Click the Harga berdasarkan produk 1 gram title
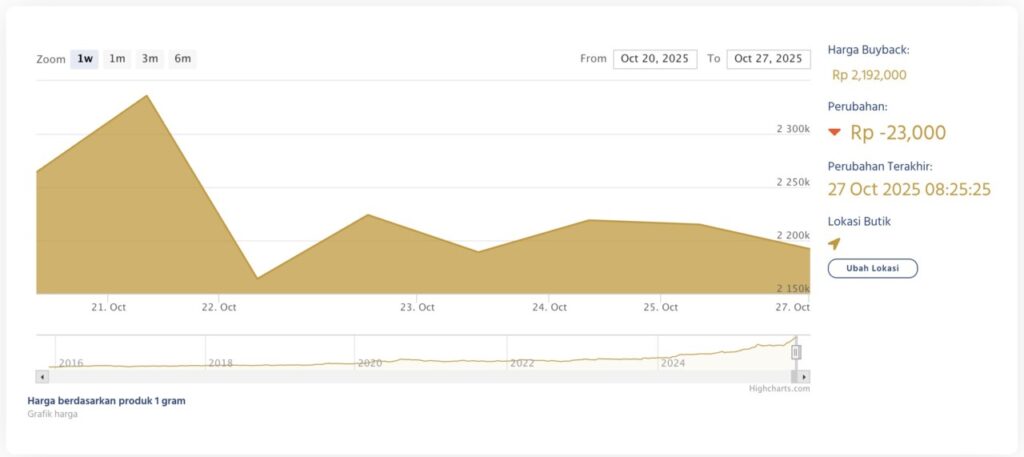Image resolution: width=1024 pixels, height=457 pixels. tap(107, 401)
